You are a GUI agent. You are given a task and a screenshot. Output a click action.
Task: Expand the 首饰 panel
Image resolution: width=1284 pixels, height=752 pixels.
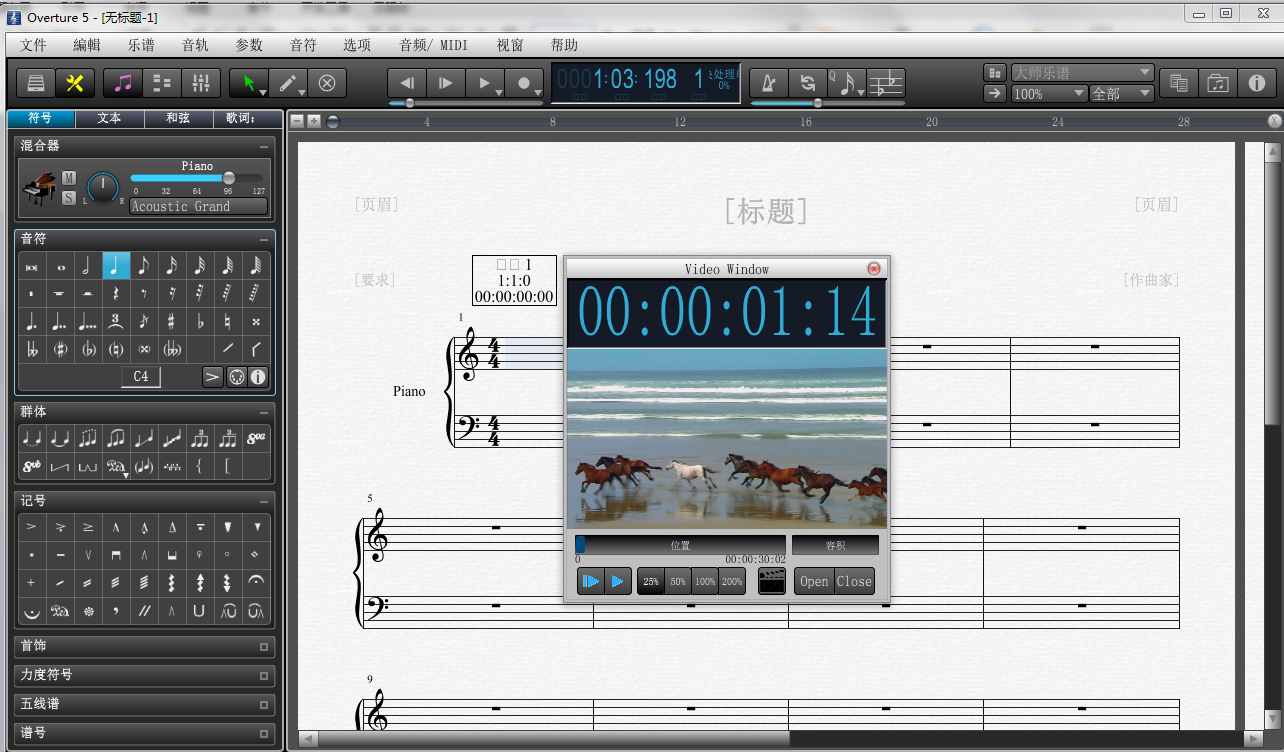145,646
